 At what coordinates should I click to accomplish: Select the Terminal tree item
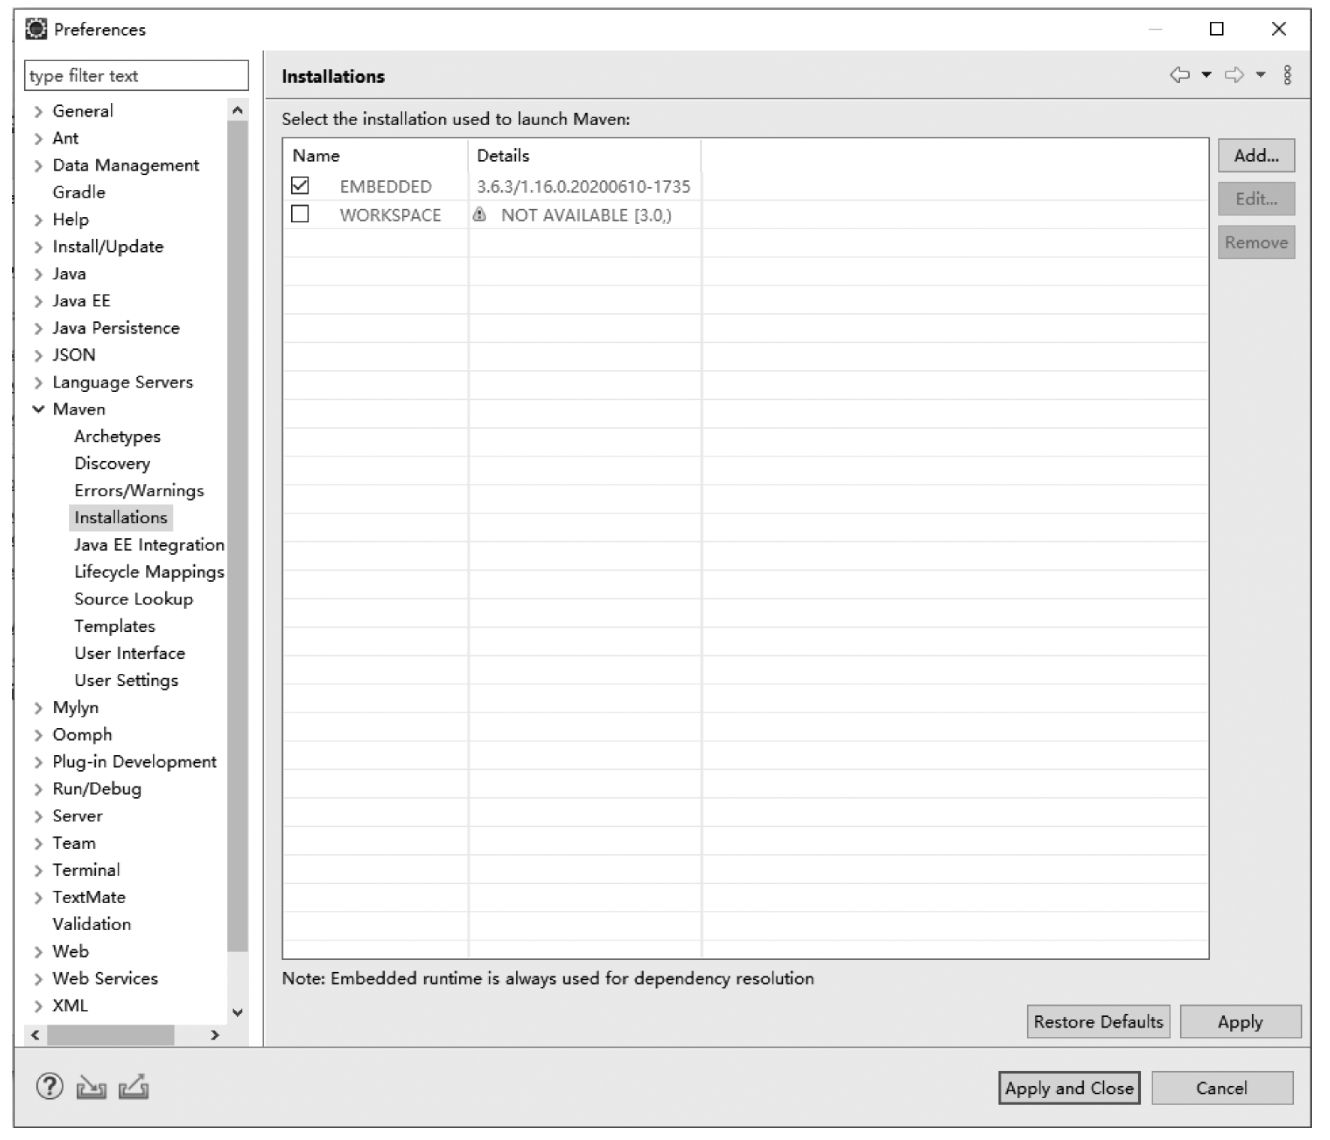coord(86,870)
